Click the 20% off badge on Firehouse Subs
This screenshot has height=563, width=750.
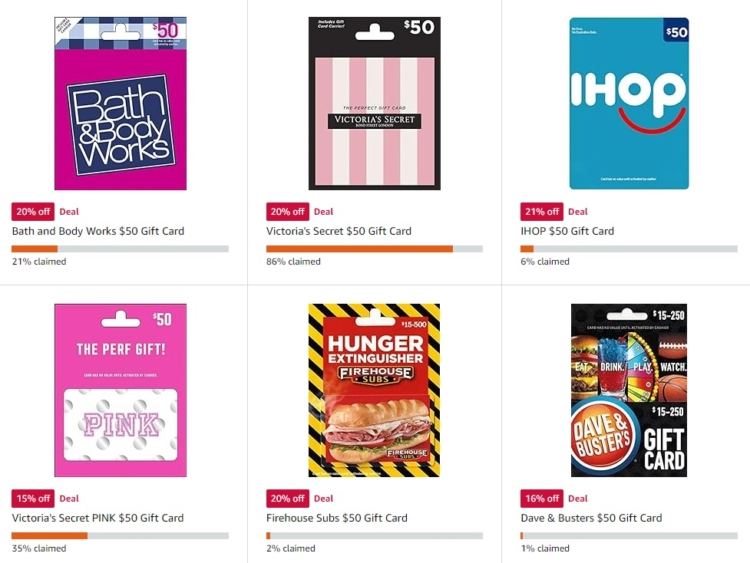287,498
